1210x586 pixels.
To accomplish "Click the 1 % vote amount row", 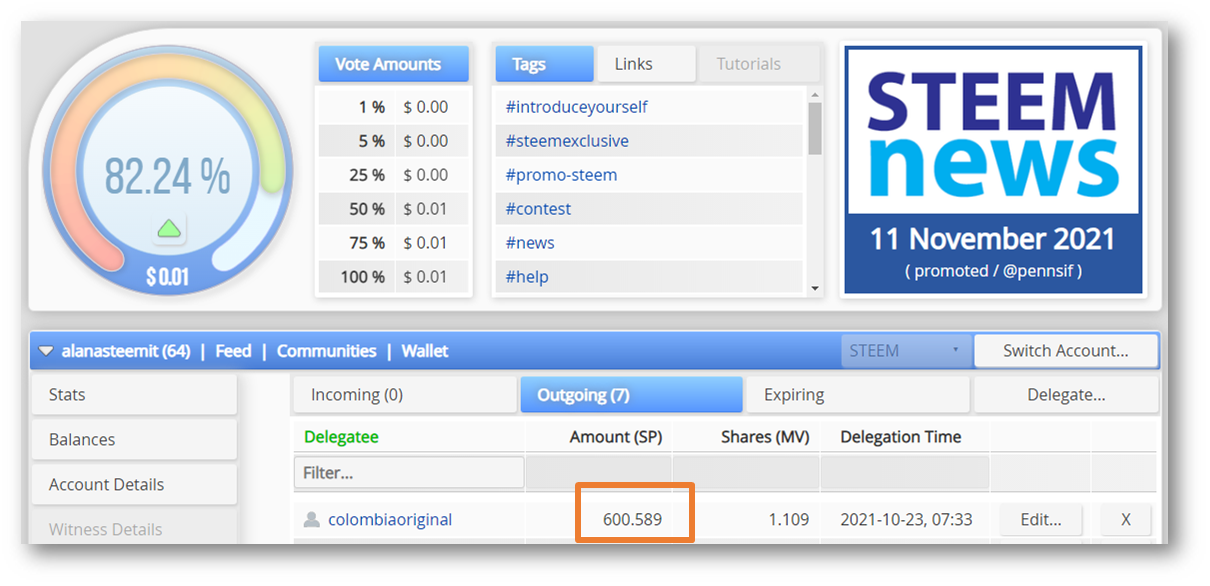I will (393, 107).
